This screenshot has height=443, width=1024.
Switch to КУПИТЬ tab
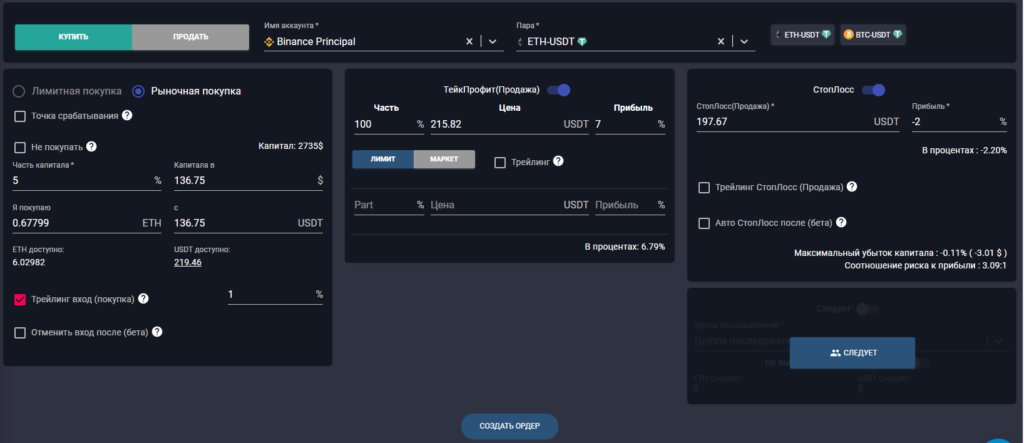click(73, 37)
